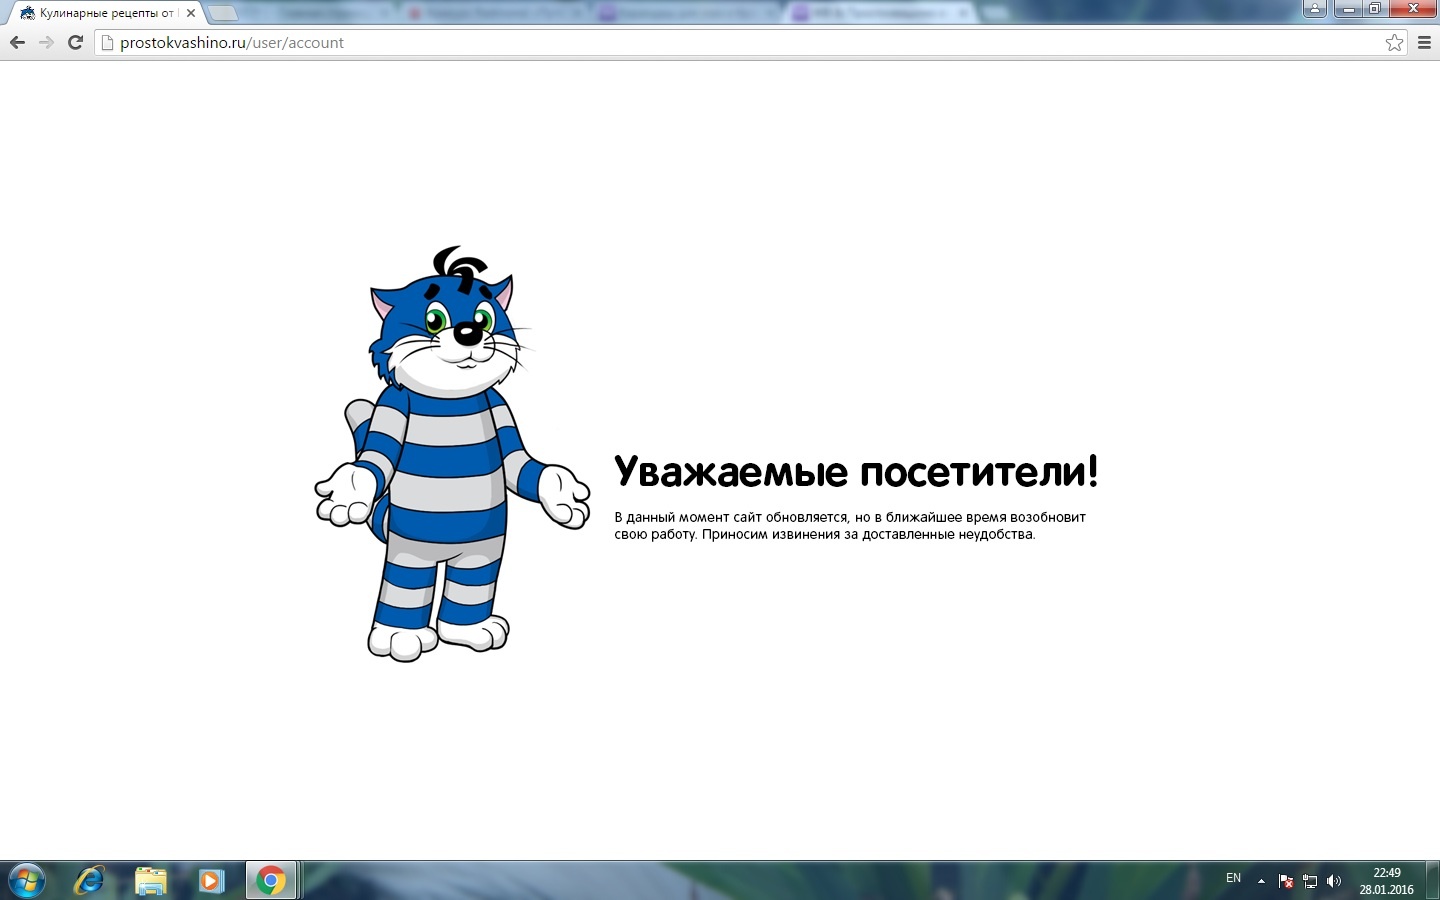Launch Windows Media Player from taskbar
Viewport: 1440px width, 900px height.
point(210,880)
